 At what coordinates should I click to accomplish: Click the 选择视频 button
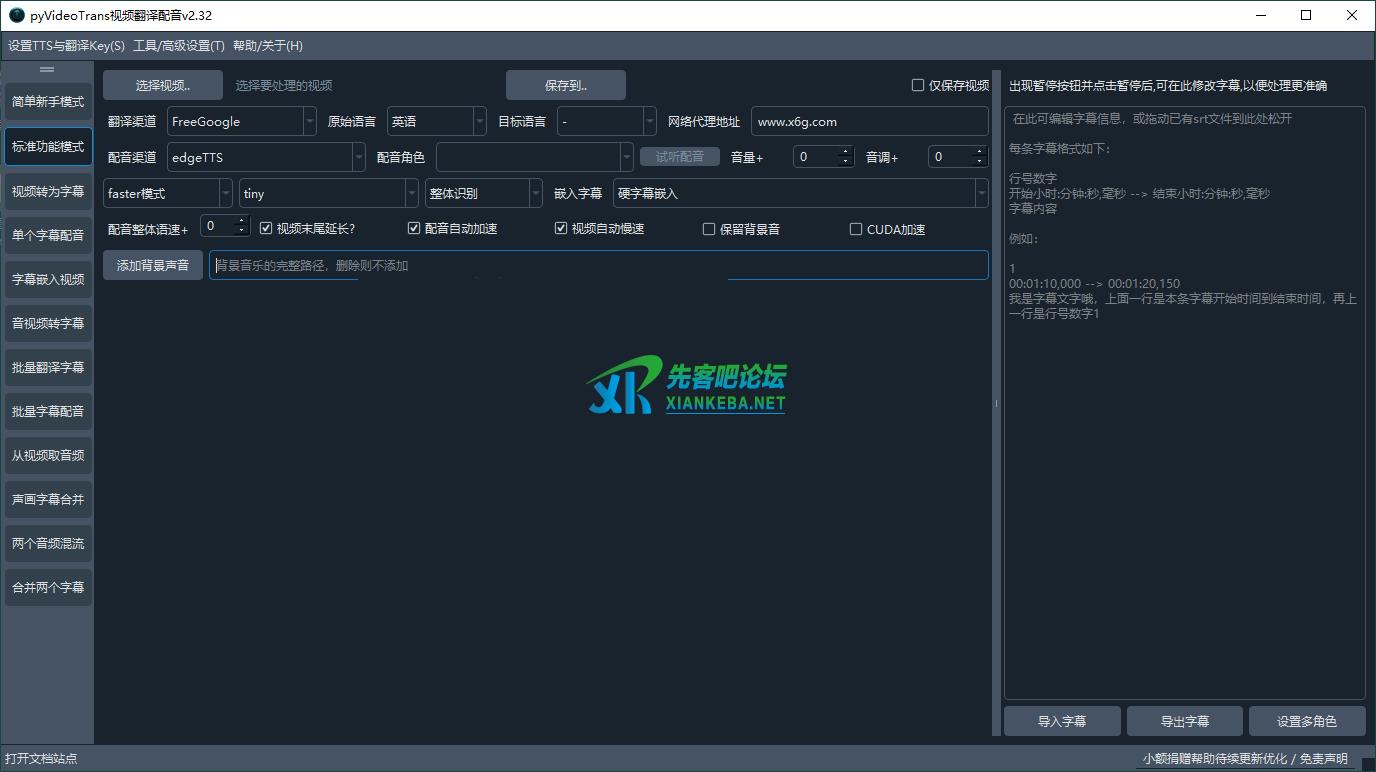tap(163, 86)
